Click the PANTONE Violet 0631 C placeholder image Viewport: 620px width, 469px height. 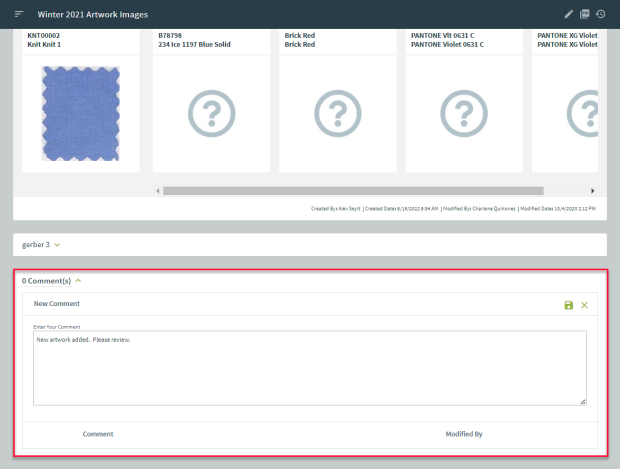[x=464, y=113]
